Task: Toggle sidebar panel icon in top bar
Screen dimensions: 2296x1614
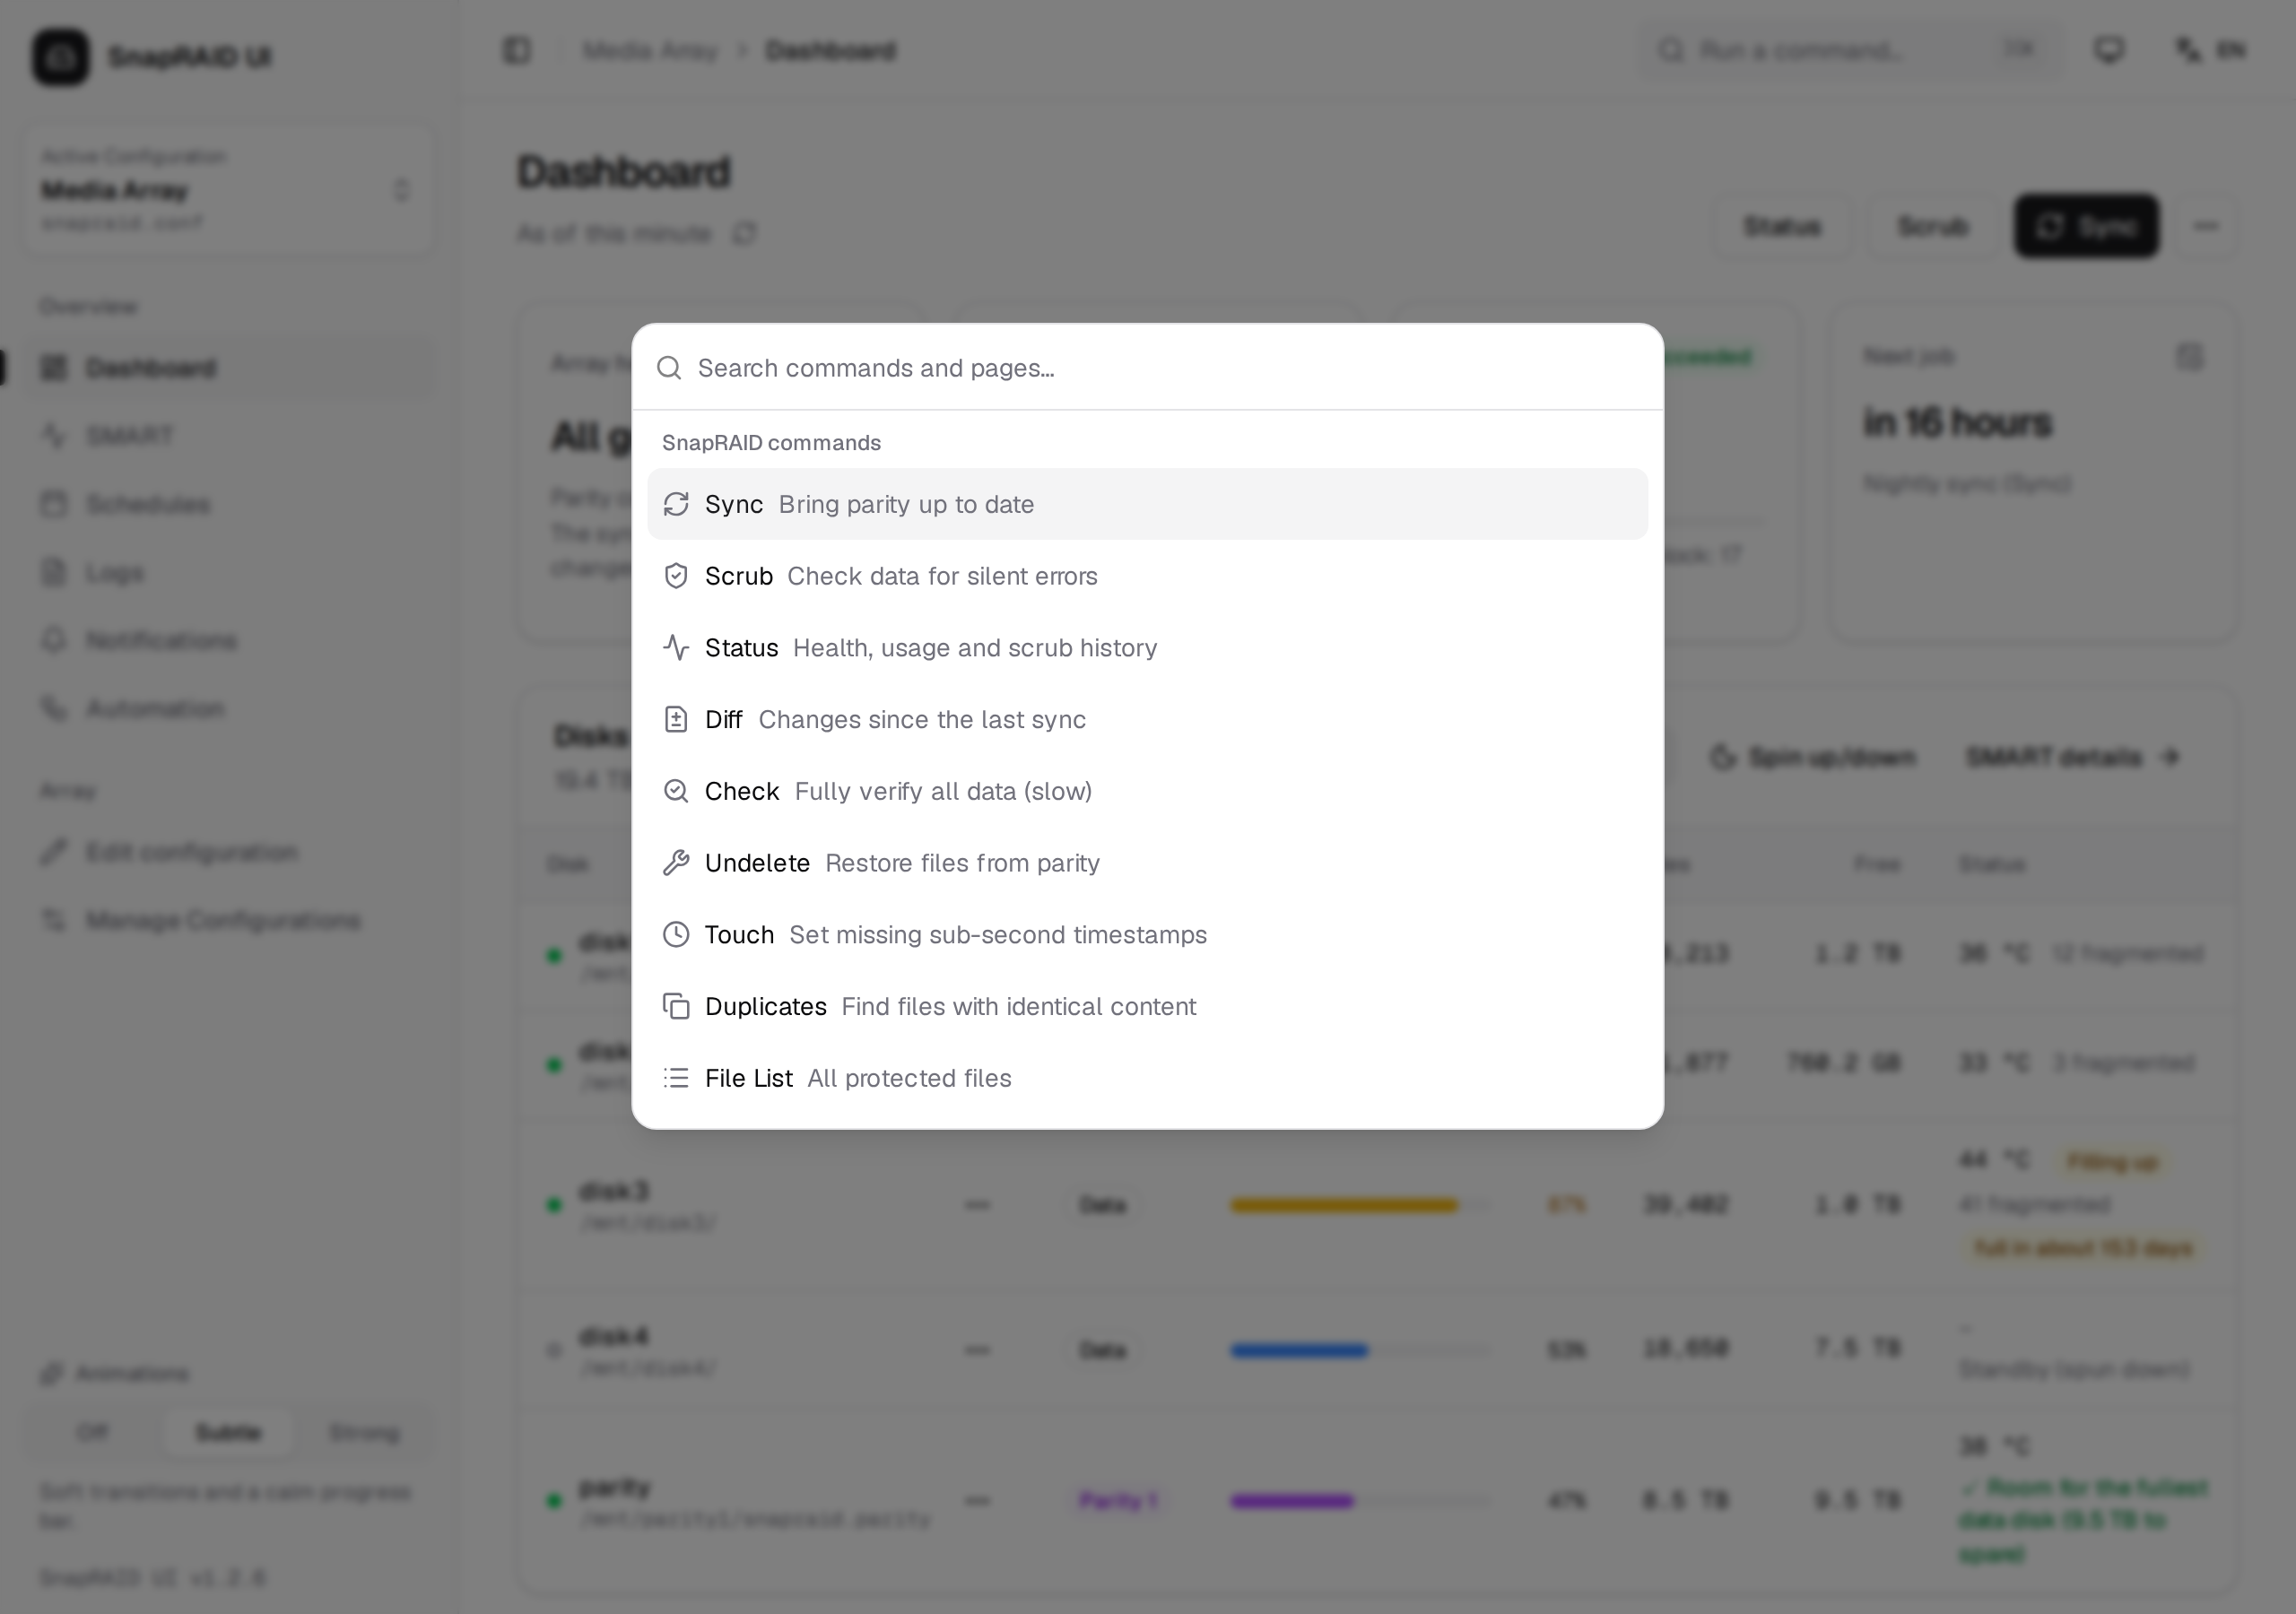Action: point(517,50)
